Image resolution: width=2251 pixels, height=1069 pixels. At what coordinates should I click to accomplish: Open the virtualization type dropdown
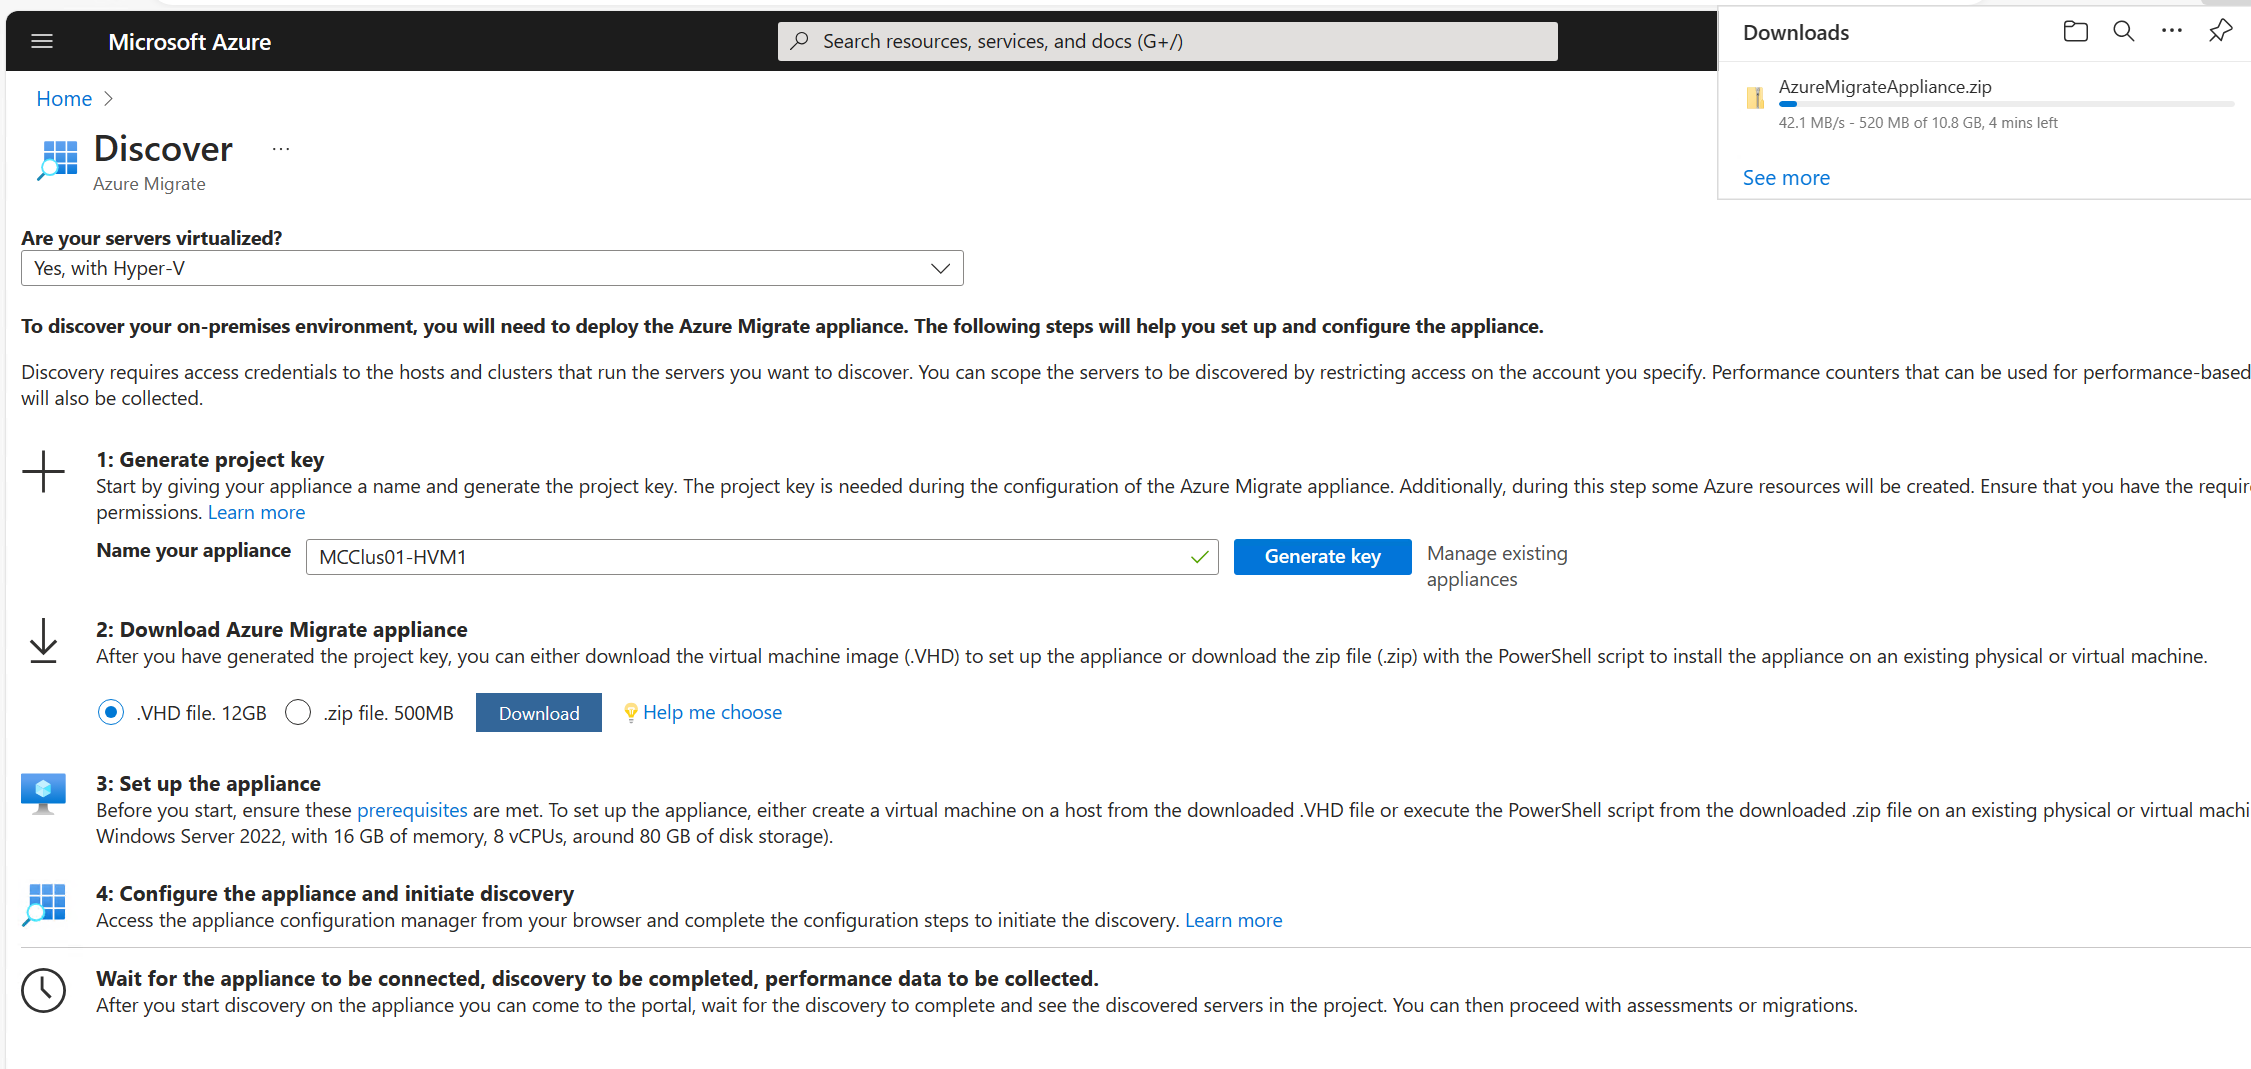tap(939, 268)
